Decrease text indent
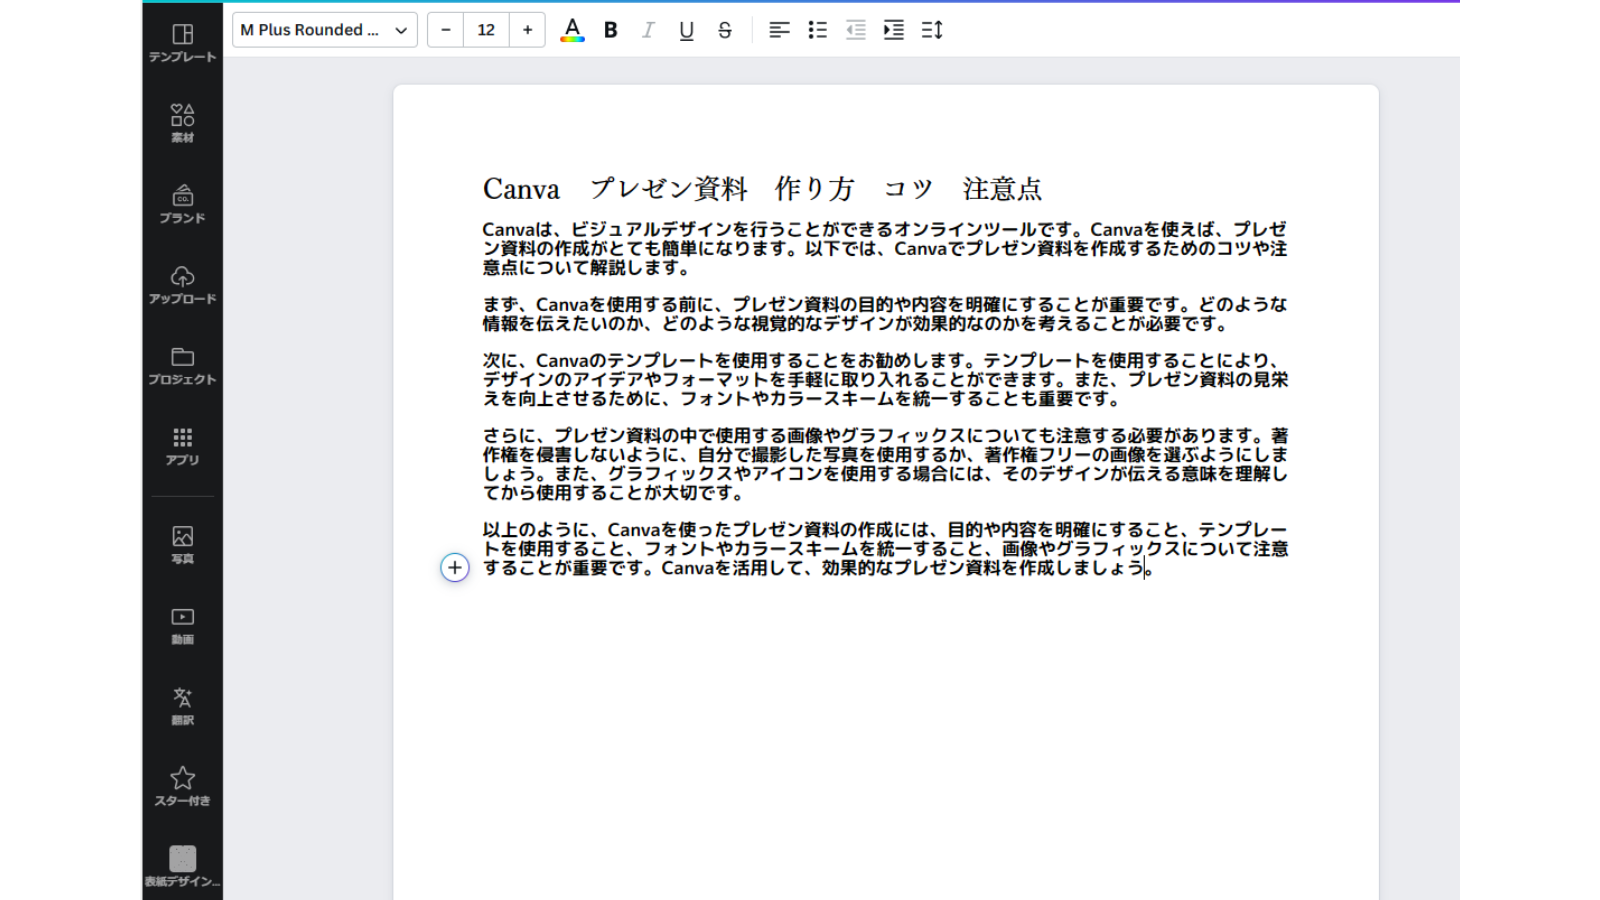 coord(856,30)
